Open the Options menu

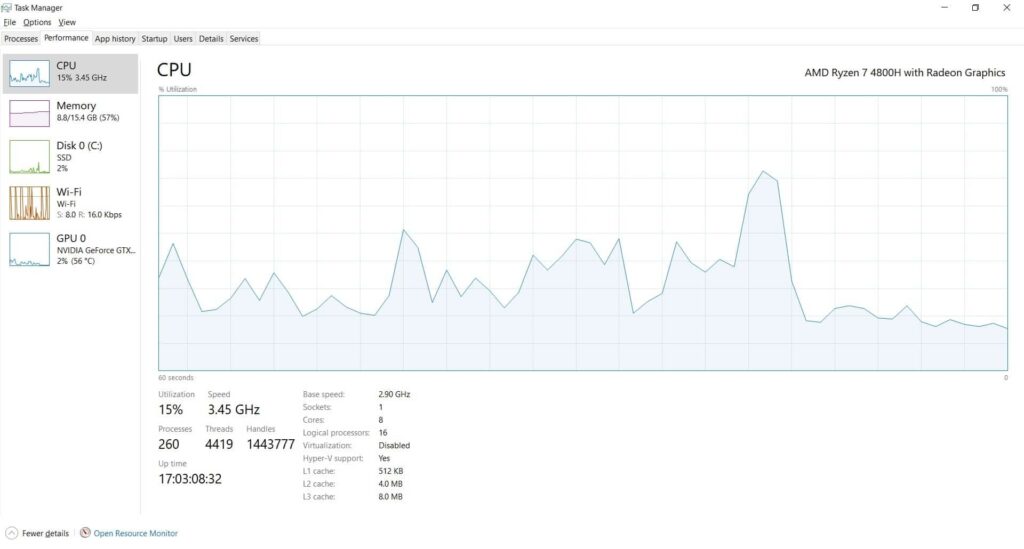[37, 22]
